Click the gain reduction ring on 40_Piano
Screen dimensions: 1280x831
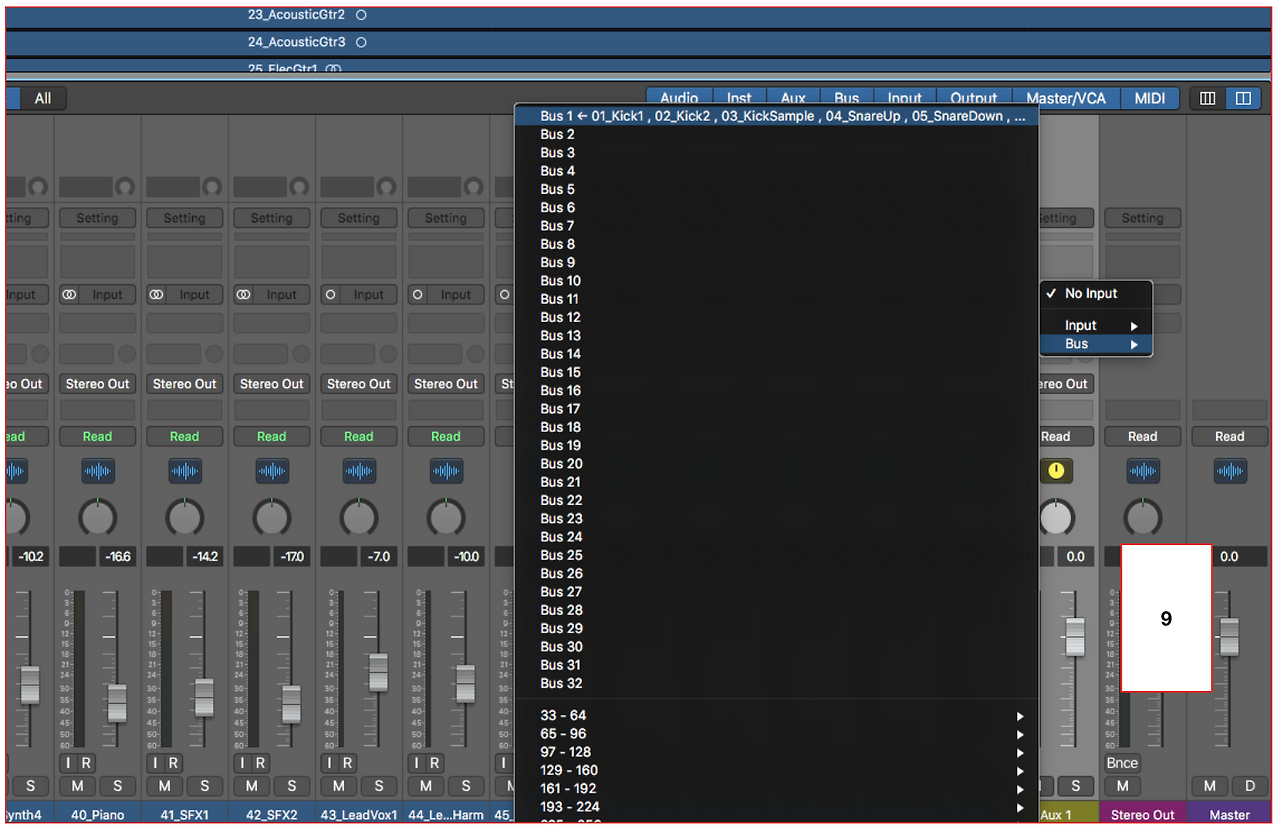point(124,186)
